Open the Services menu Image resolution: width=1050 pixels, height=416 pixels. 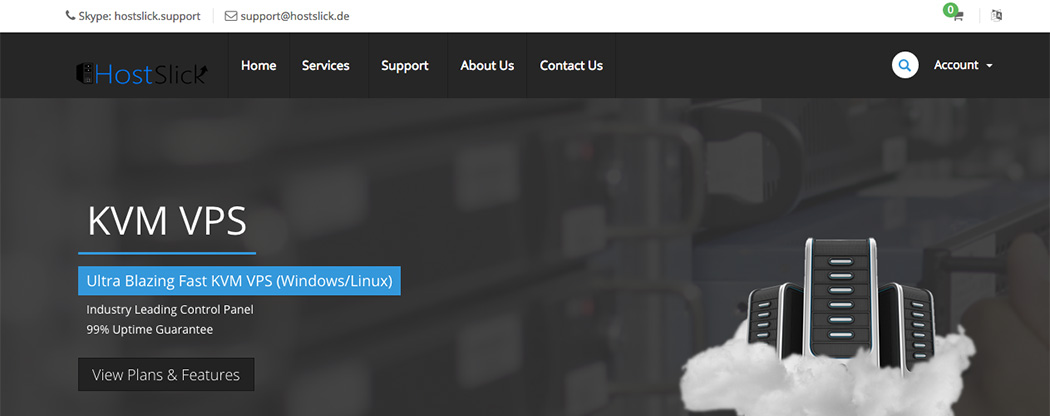click(325, 65)
